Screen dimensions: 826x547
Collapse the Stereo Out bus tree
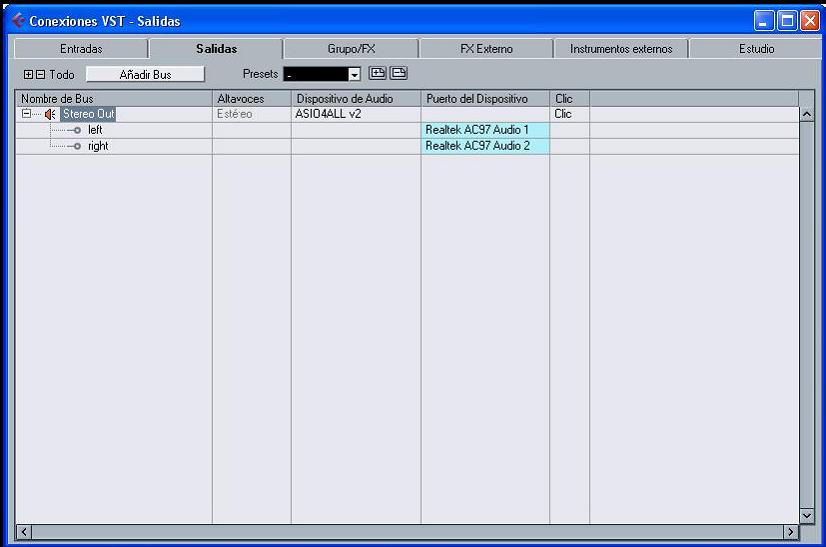[26, 114]
